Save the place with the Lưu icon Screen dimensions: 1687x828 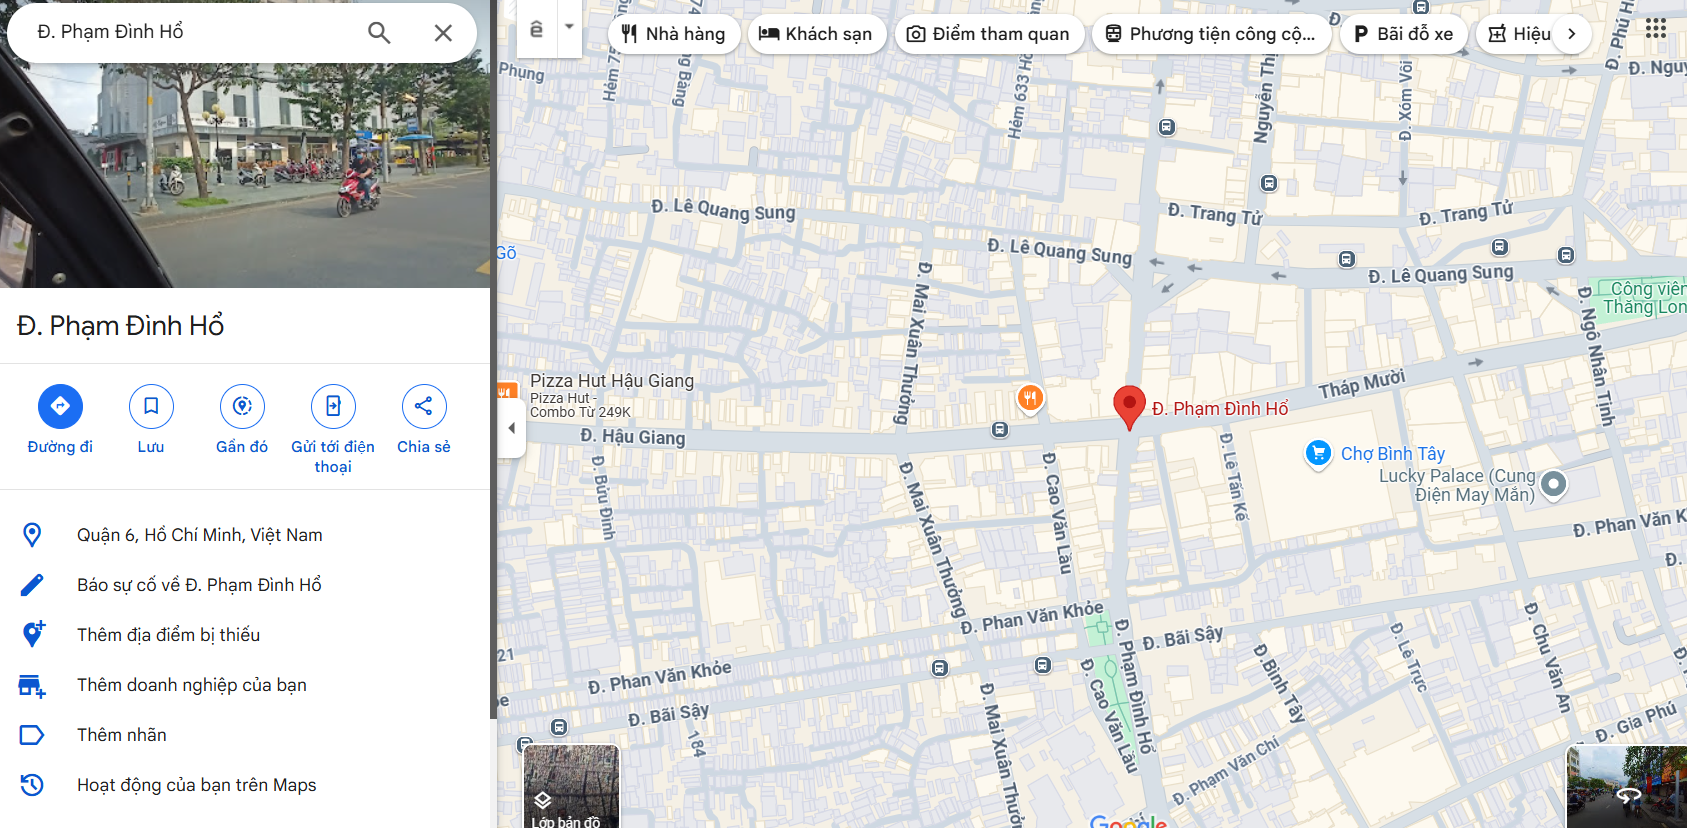[151, 406]
